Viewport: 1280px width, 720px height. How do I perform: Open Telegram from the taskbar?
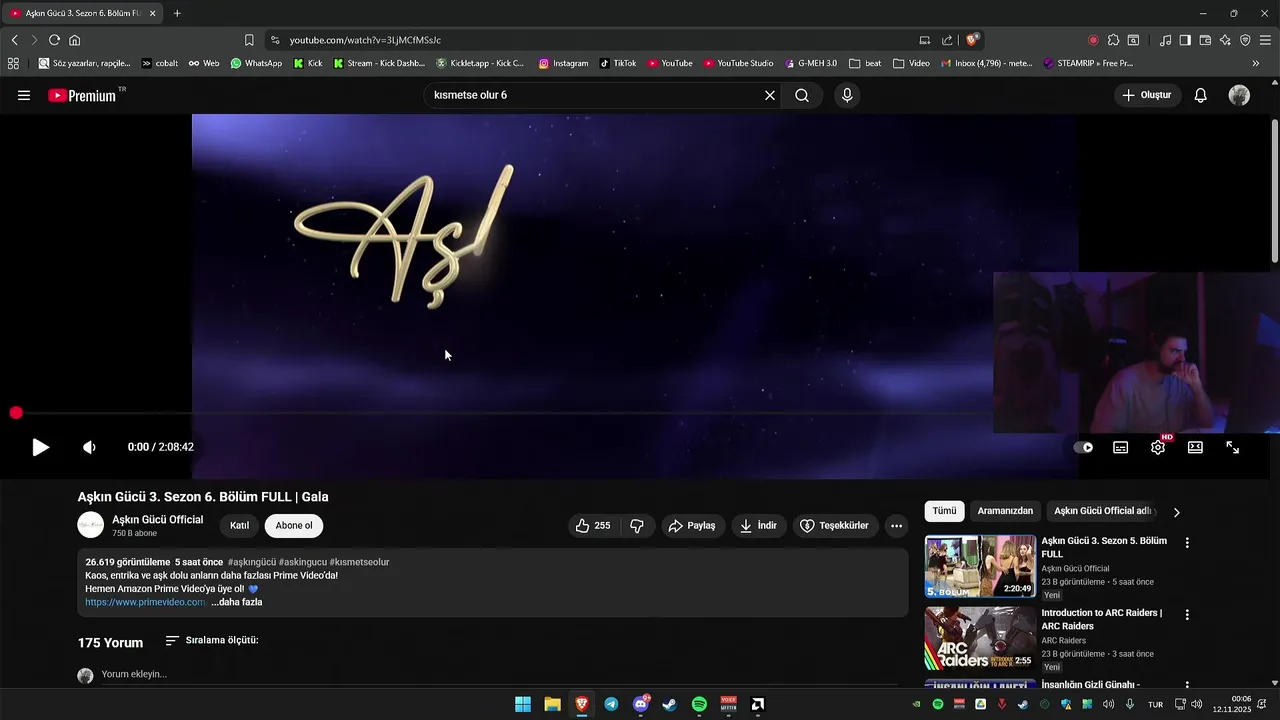pyautogui.click(x=611, y=704)
